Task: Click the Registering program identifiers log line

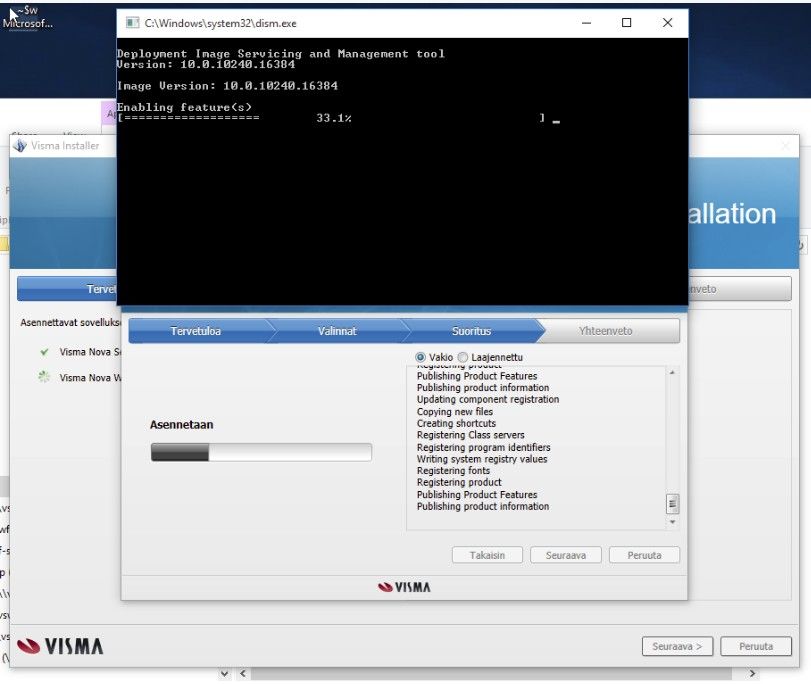Action: pos(484,447)
